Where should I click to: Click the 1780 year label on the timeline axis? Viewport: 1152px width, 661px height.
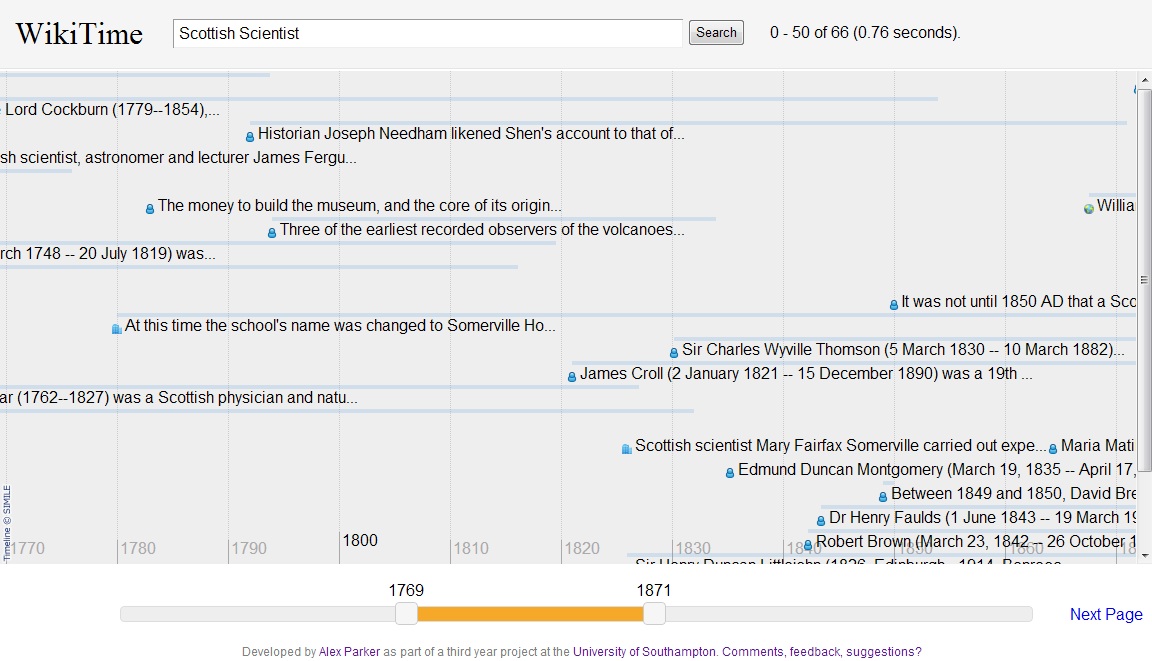138,549
